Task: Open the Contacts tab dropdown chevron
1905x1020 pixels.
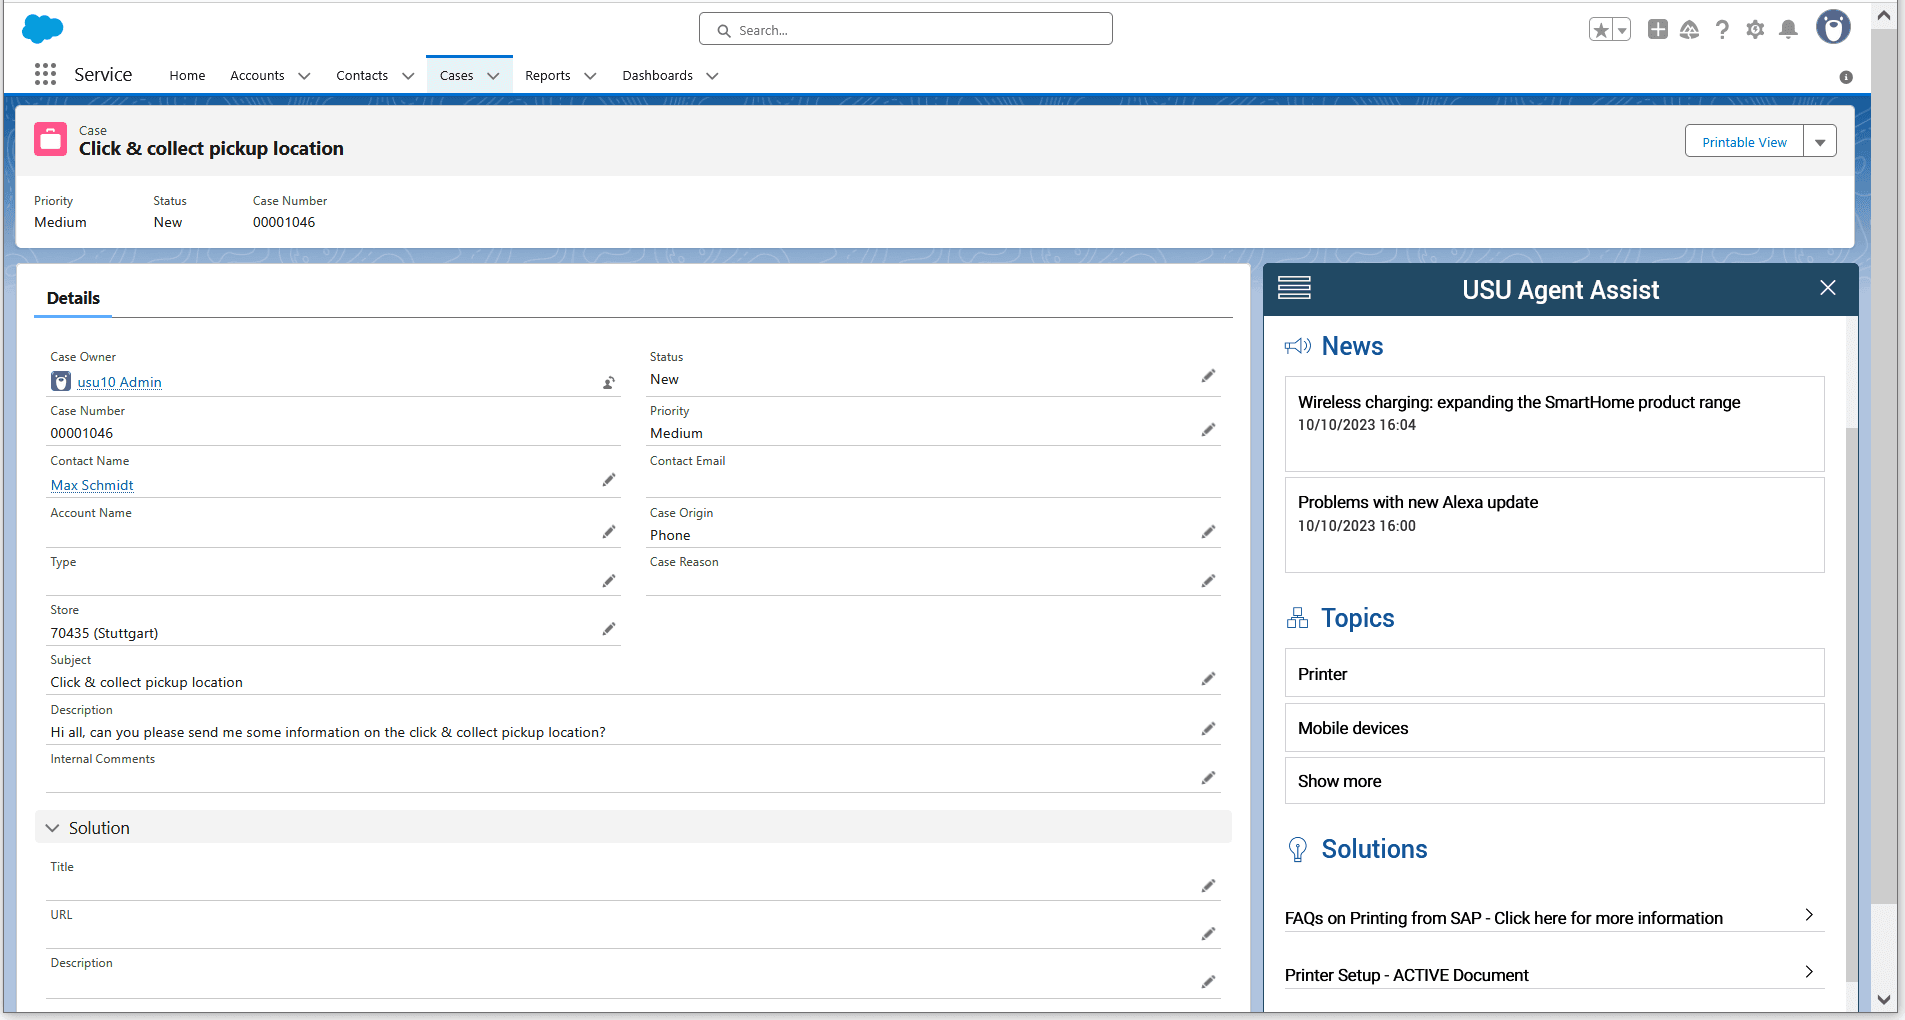Action: 408,76
